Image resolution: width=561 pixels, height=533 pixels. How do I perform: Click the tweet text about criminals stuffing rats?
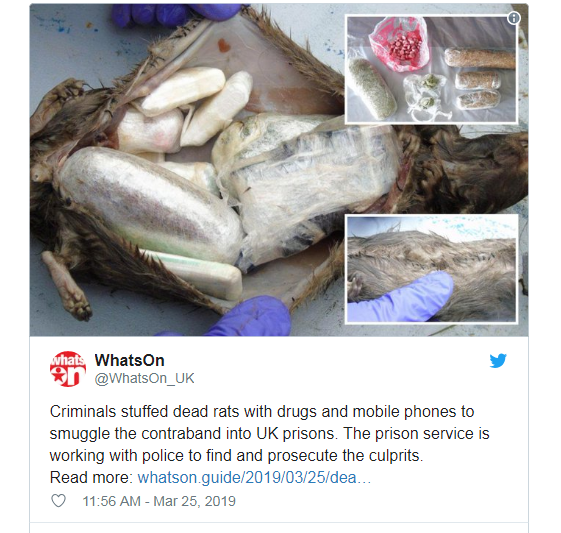(x=269, y=434)
